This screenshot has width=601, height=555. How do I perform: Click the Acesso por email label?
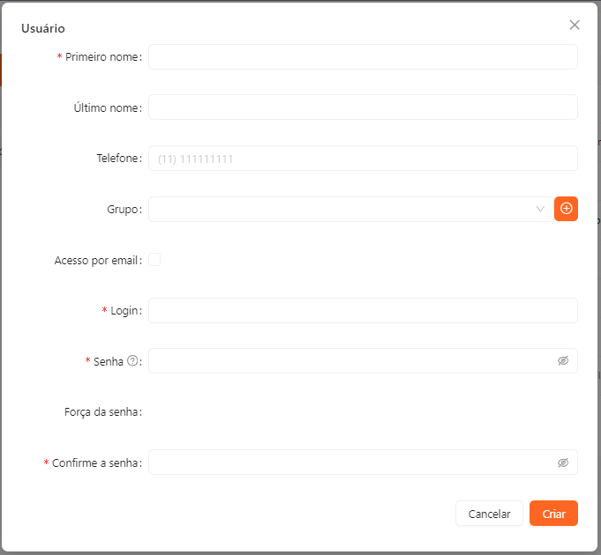(x=97, y=260)
